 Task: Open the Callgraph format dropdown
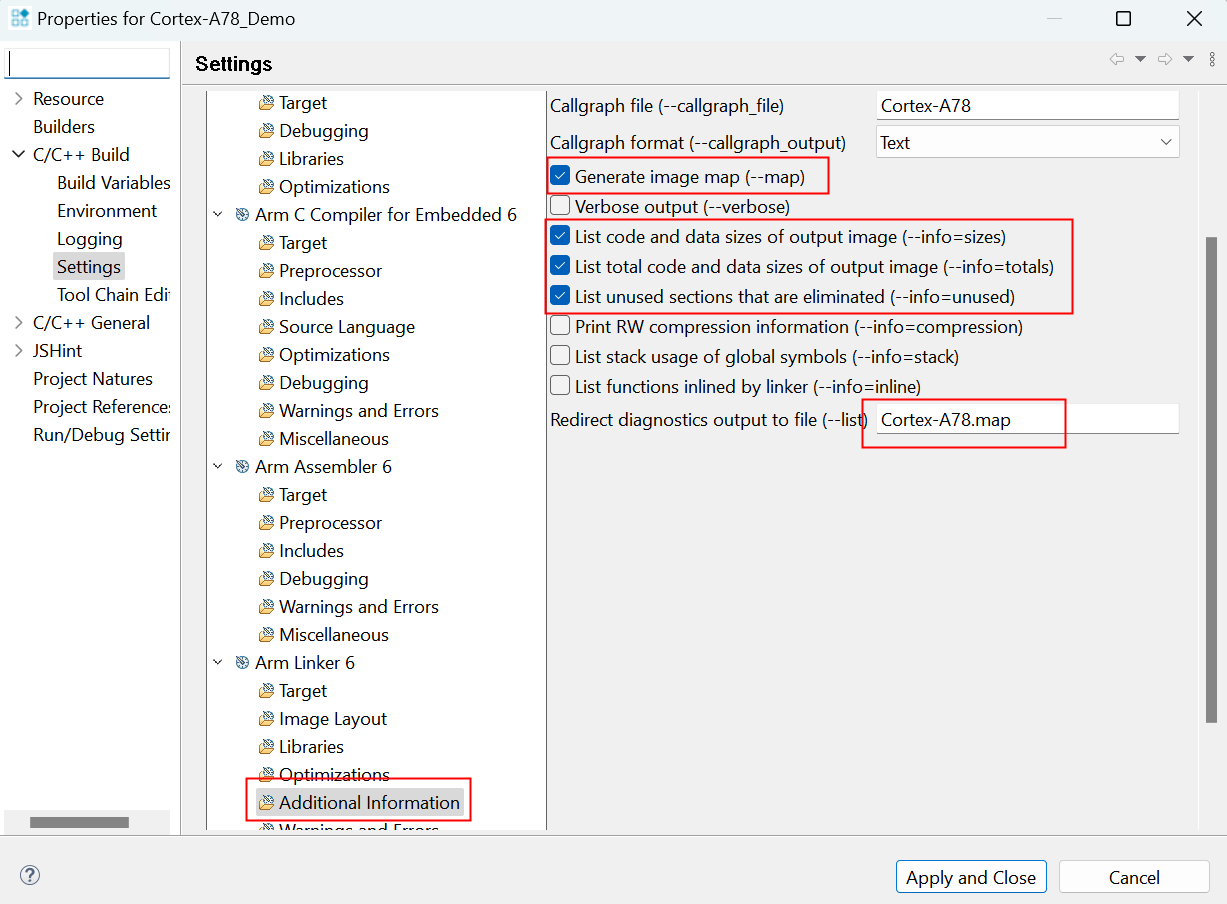(x=1027, y=143)
